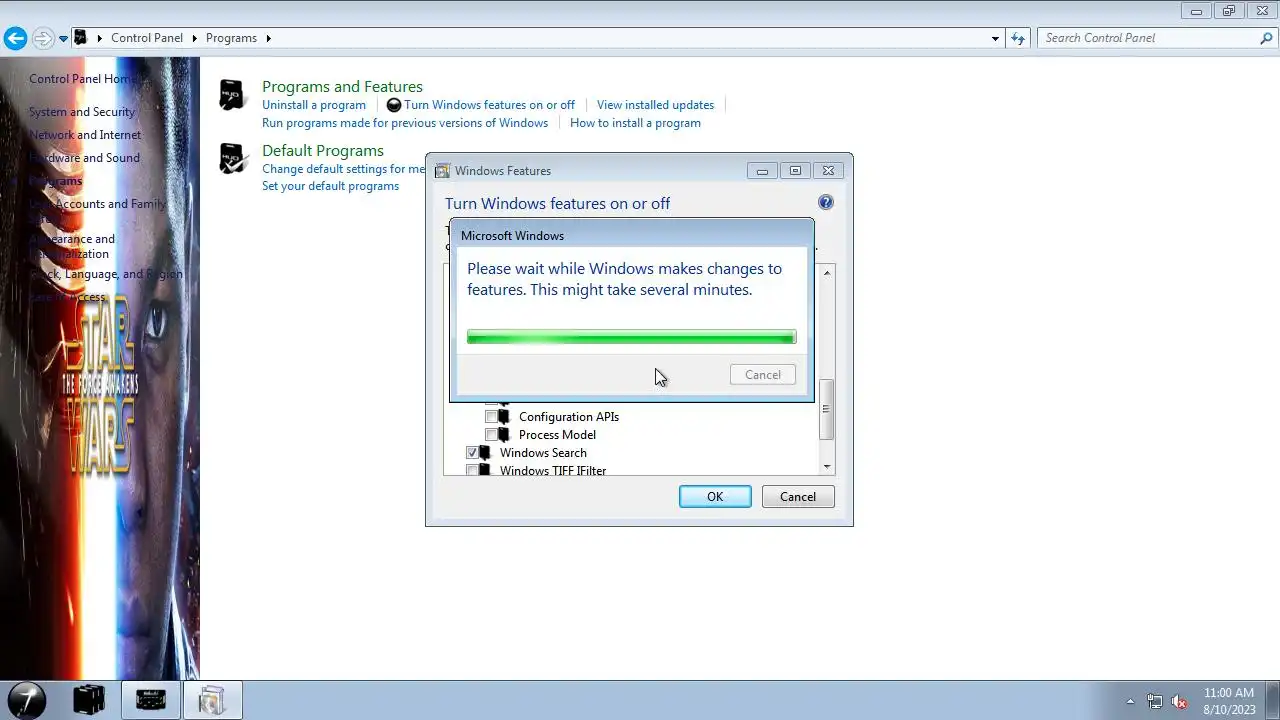Expand the arrow after Programs breadcrumb
This screenshot has height=720, width=1280.
[268, 38]
